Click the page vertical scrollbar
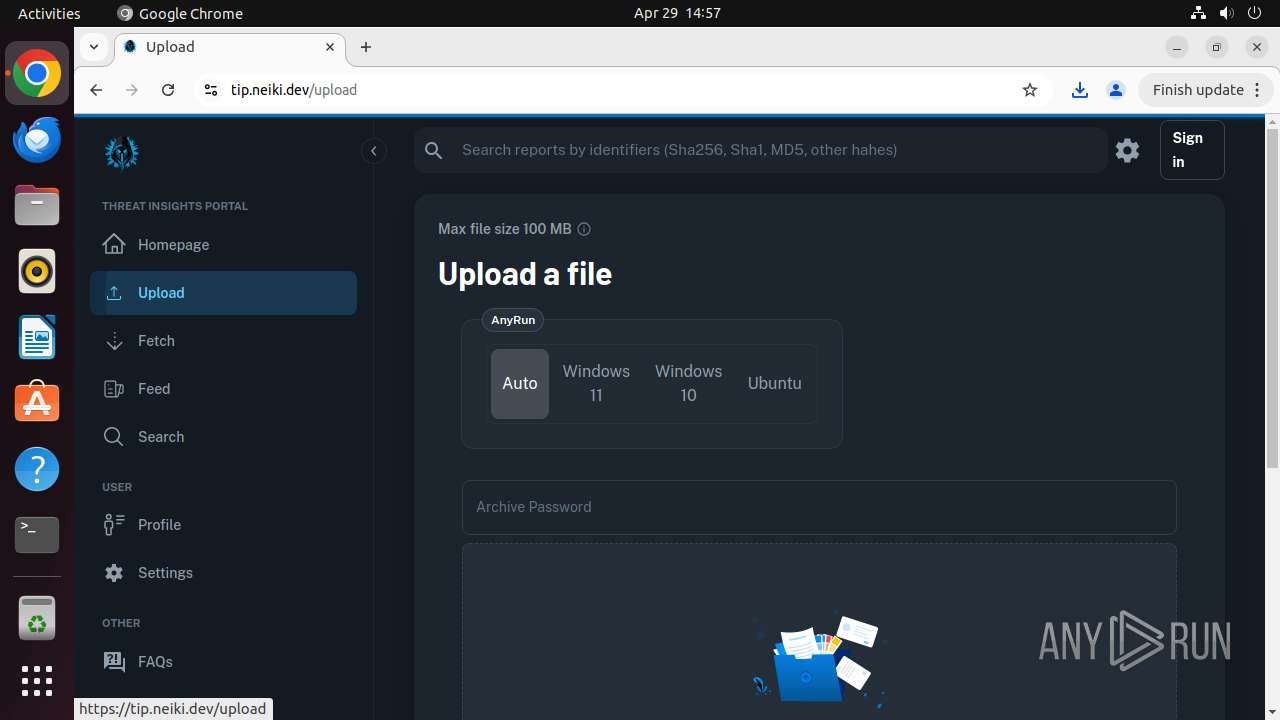 coord(1272,298)
